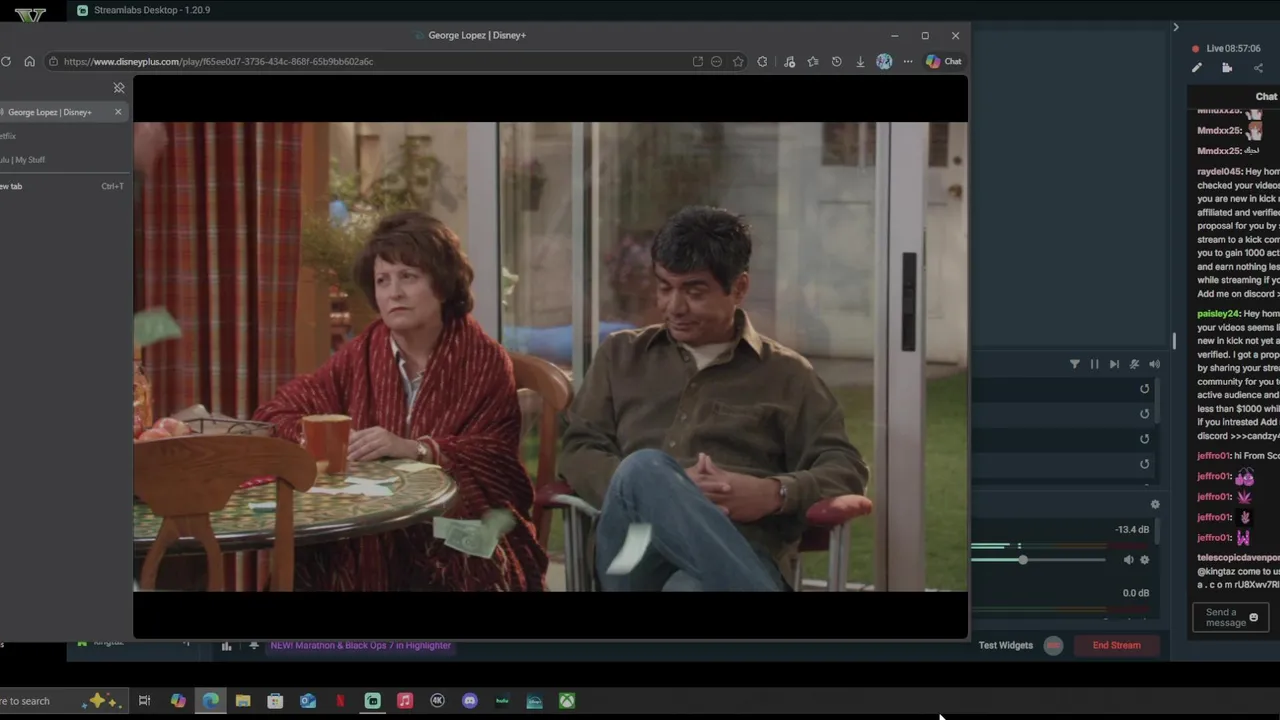Skip to next alert
The image size is (1280, 720).
tap(1114, 364)
